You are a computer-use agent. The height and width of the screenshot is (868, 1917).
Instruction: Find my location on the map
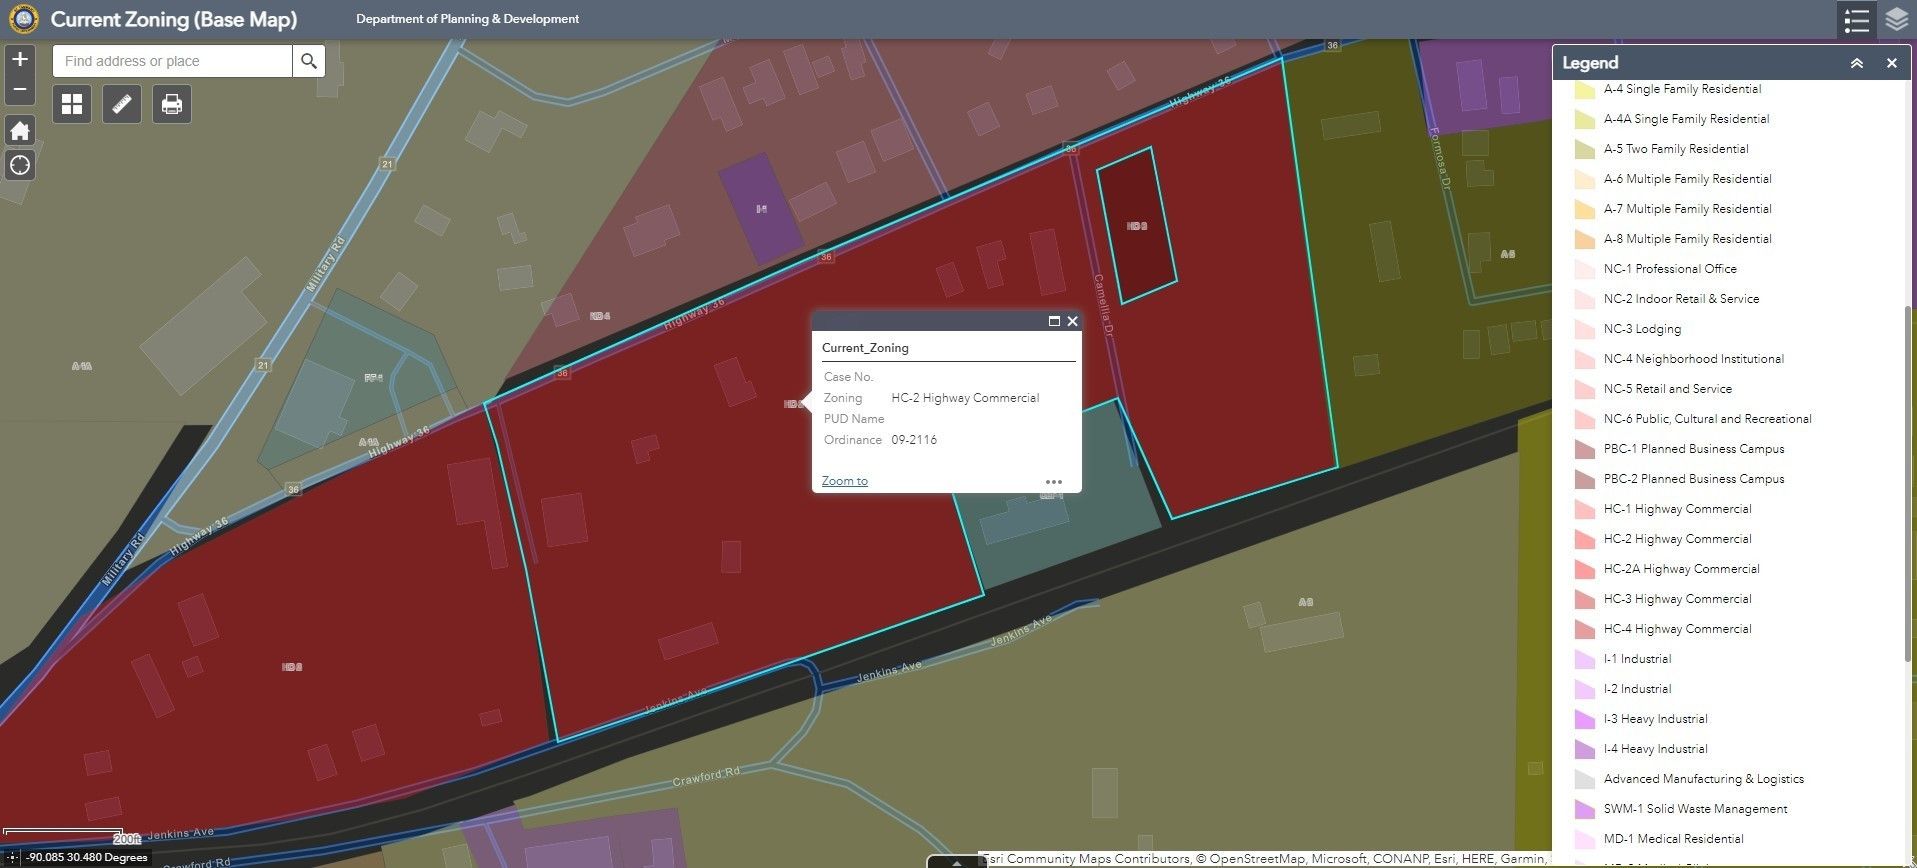tap(20, 165)
